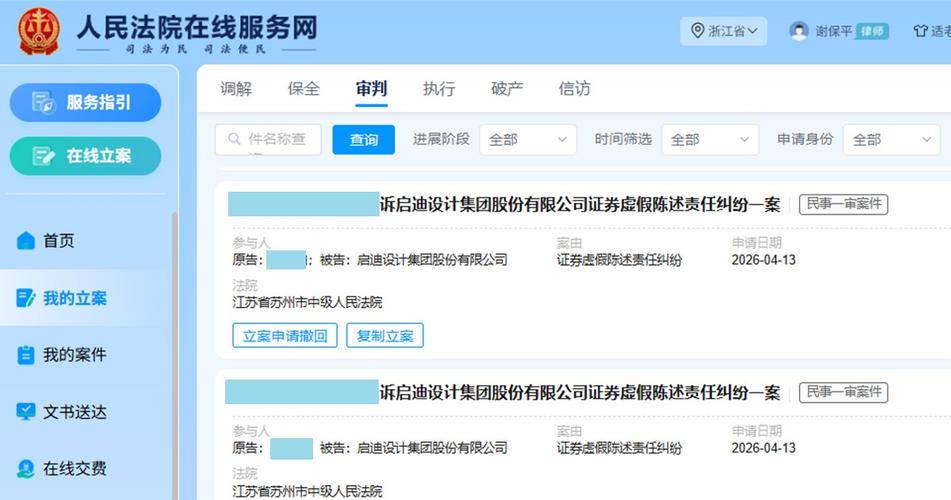Image resolution: width=951 pixels, height=500 pixels.
Task: Click second case defendant 启迪设计集团股份有限公司
Action: pos(432,448)
